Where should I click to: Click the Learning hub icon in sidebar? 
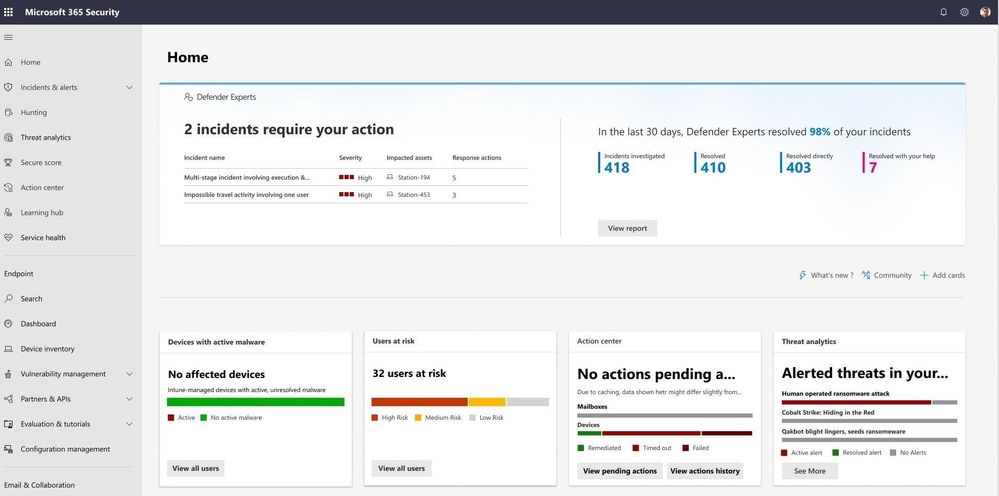(8, 213)
